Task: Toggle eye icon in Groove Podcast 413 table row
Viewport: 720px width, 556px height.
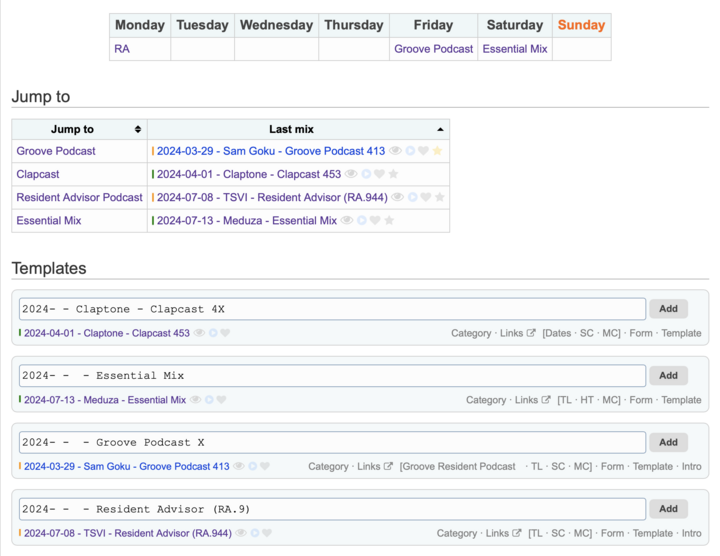Action: point(395,151)
